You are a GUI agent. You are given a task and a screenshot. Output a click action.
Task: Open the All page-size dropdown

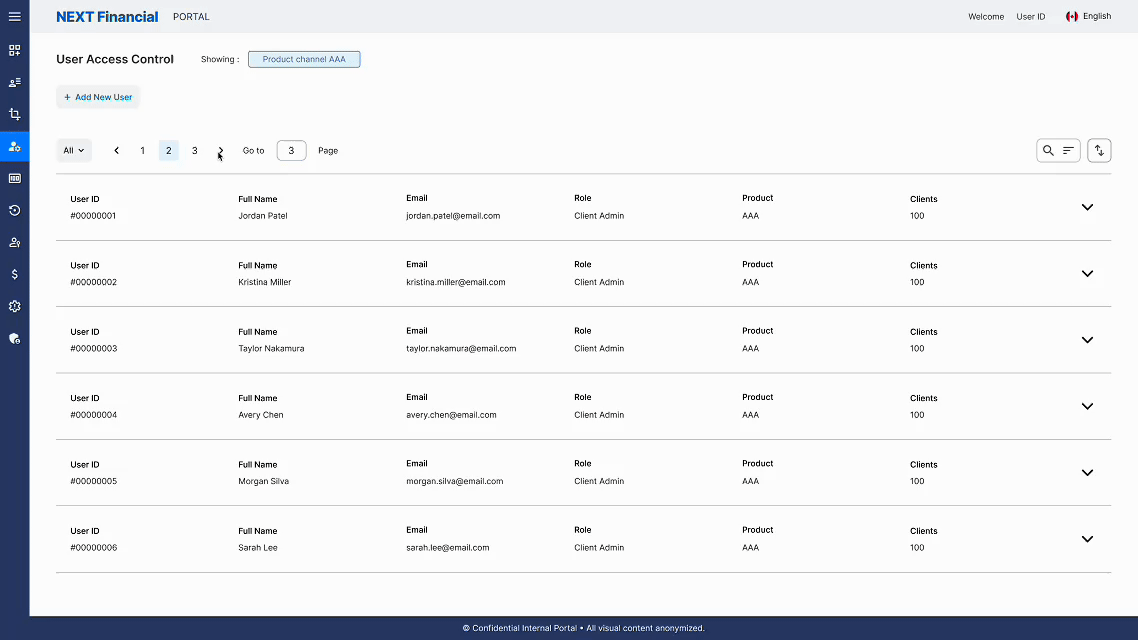click(74, 150)
